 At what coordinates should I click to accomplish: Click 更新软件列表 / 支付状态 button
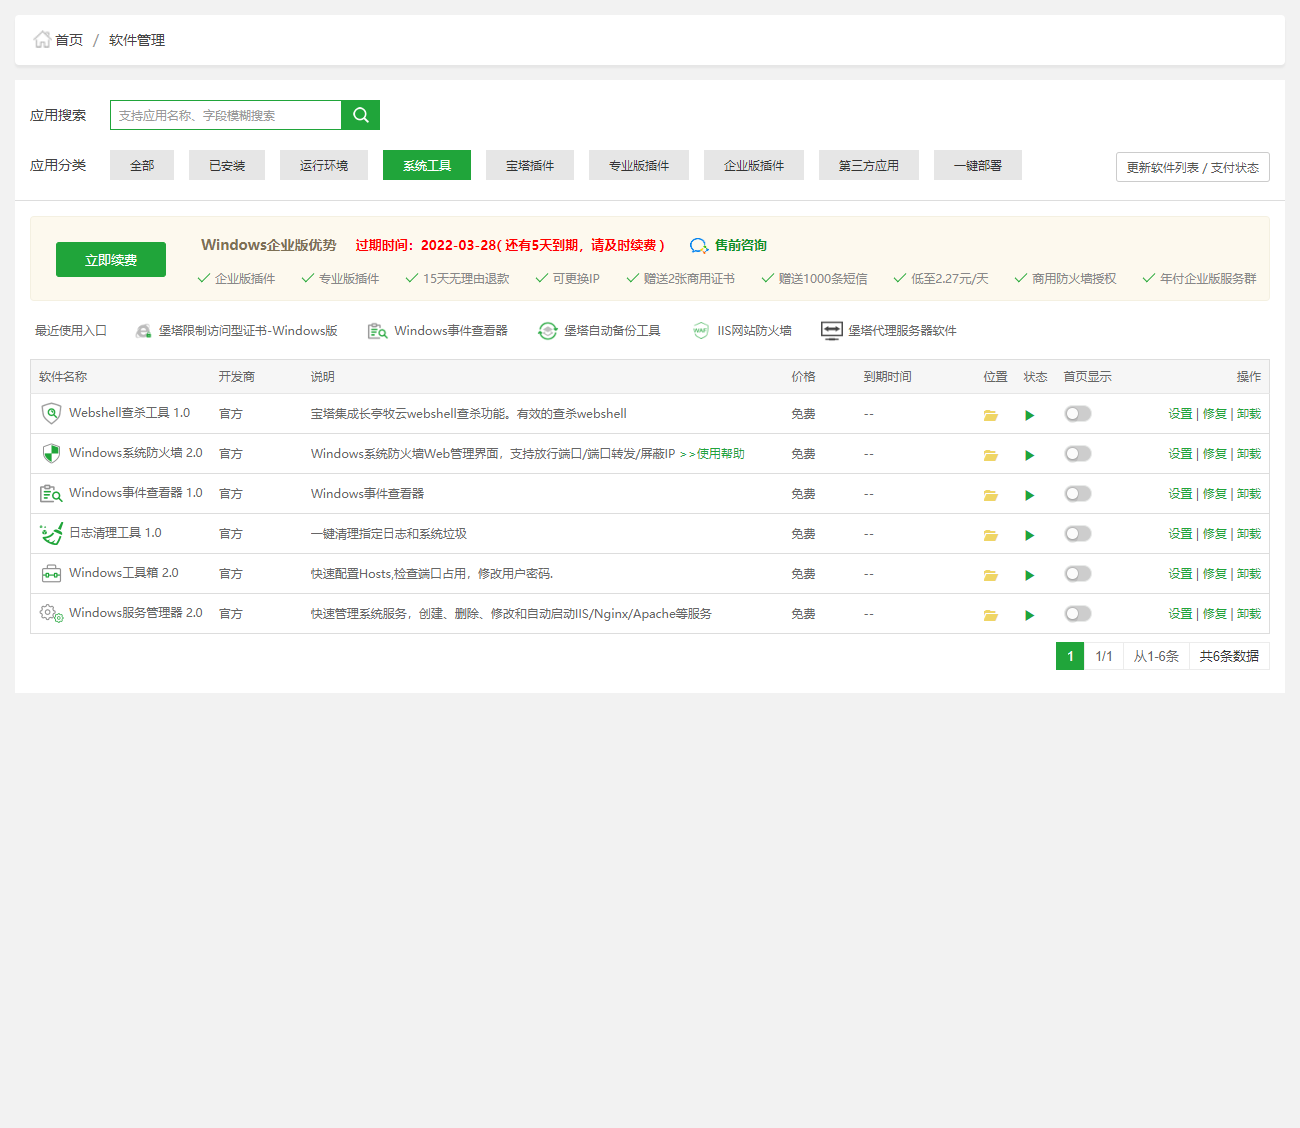coord(1193,167)
